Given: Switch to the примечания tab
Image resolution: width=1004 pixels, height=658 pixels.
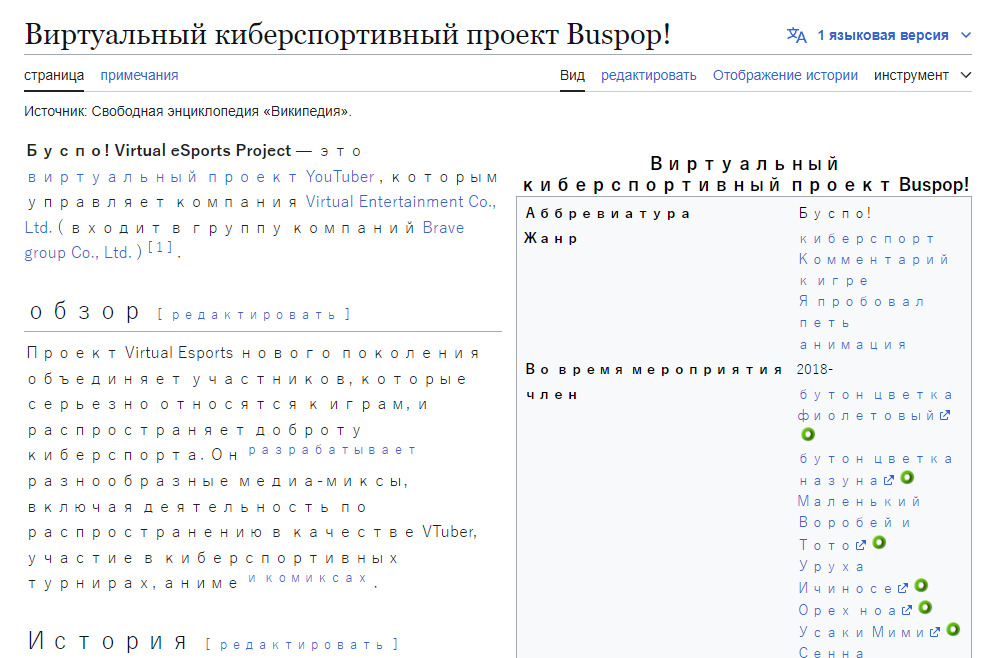Looking at the screenshot, I should pyautogui.click(x=139, y=75).
